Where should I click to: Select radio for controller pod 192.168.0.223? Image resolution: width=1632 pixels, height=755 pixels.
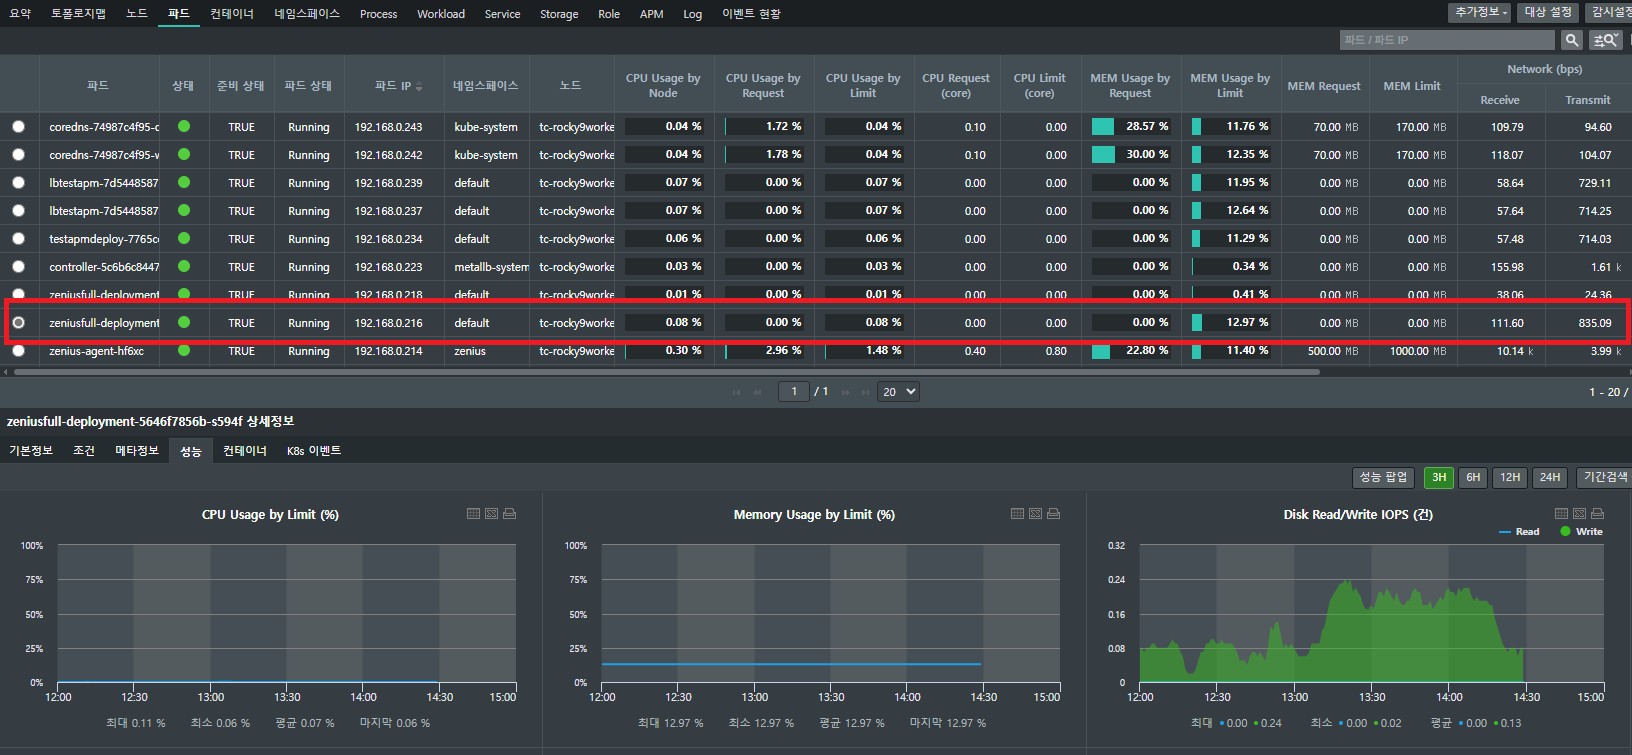click(19, 267)
